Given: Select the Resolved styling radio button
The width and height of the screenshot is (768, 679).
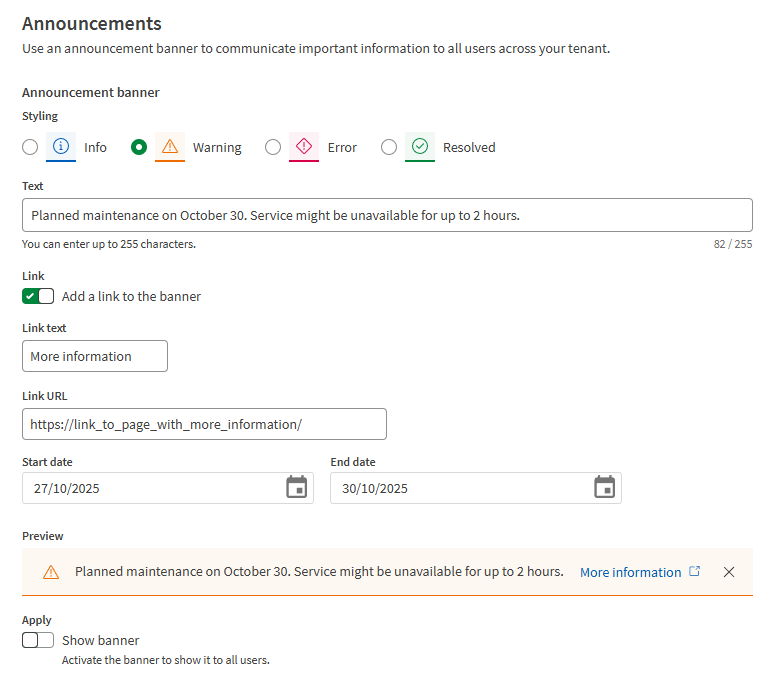Looking at the screenshot, I should pyautogui.click(x=389, y=147).
